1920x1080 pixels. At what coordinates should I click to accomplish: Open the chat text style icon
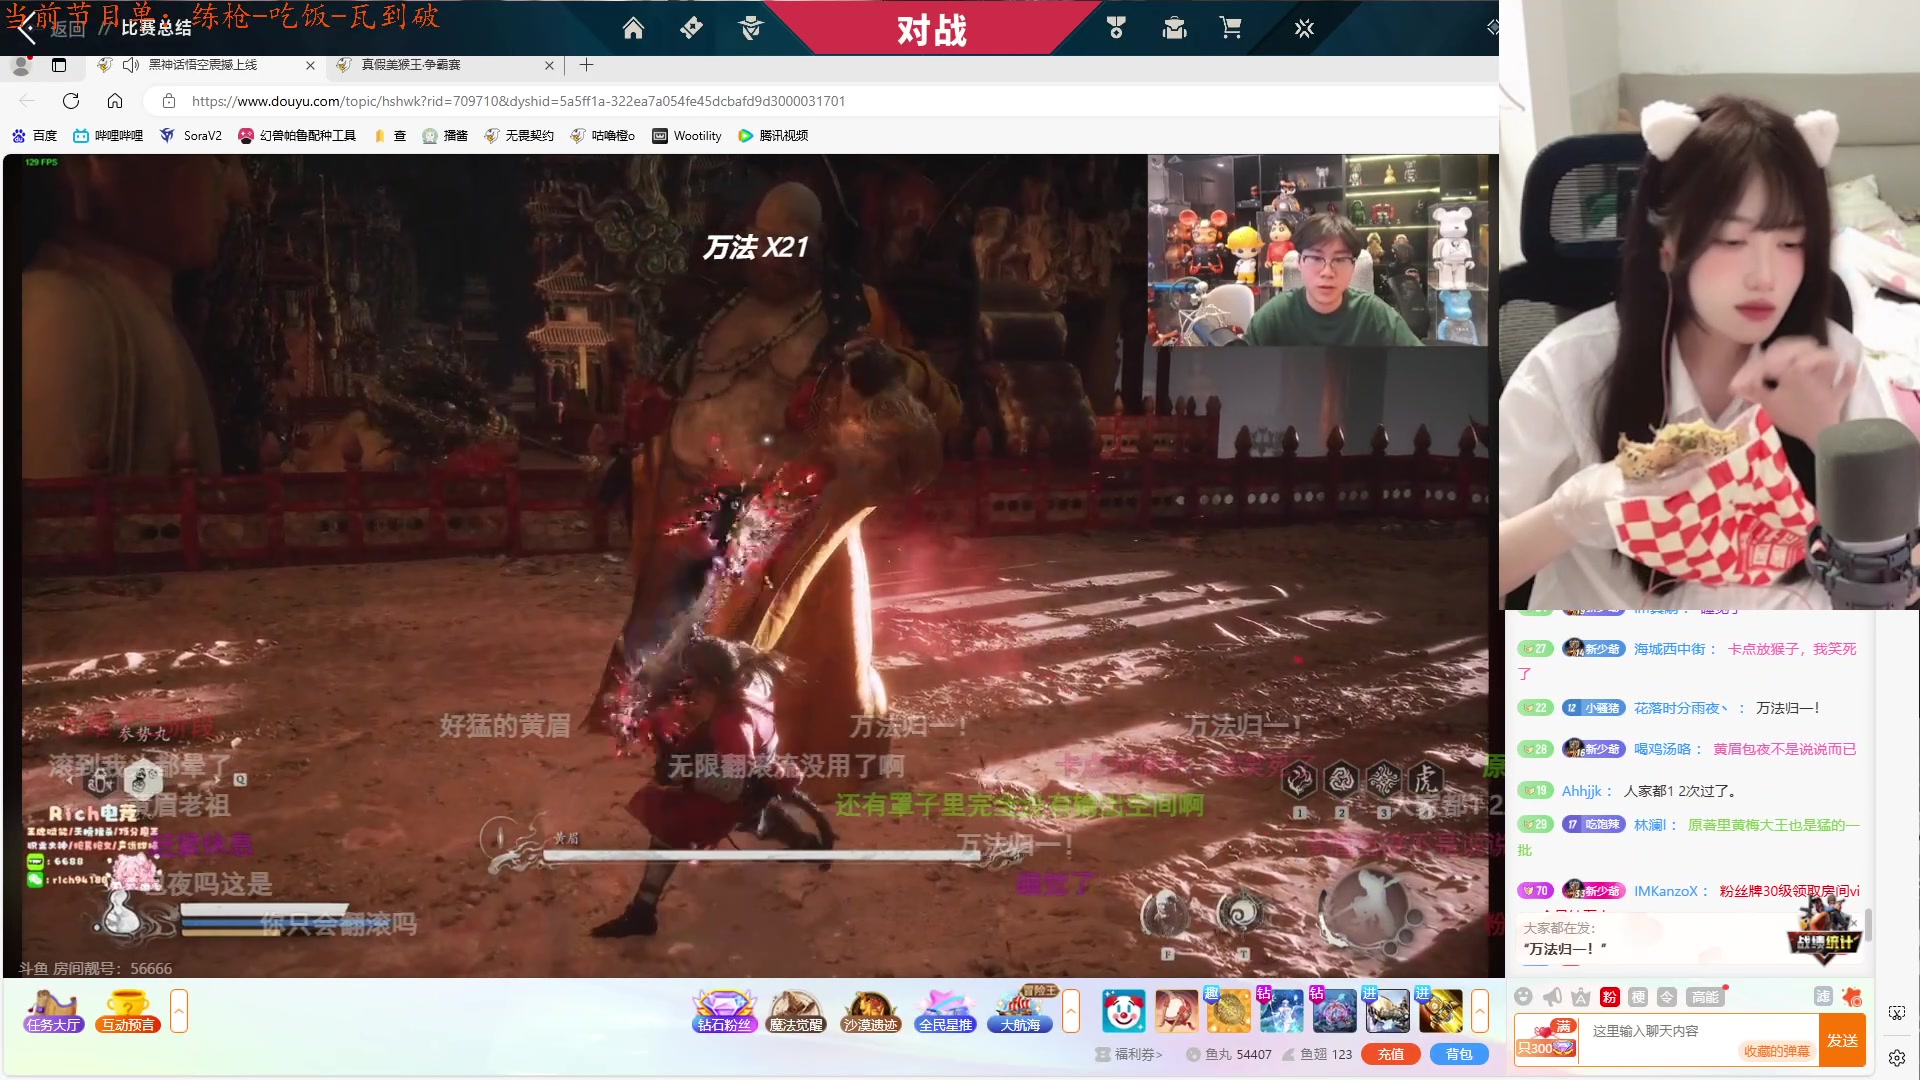click(1580, 997)
